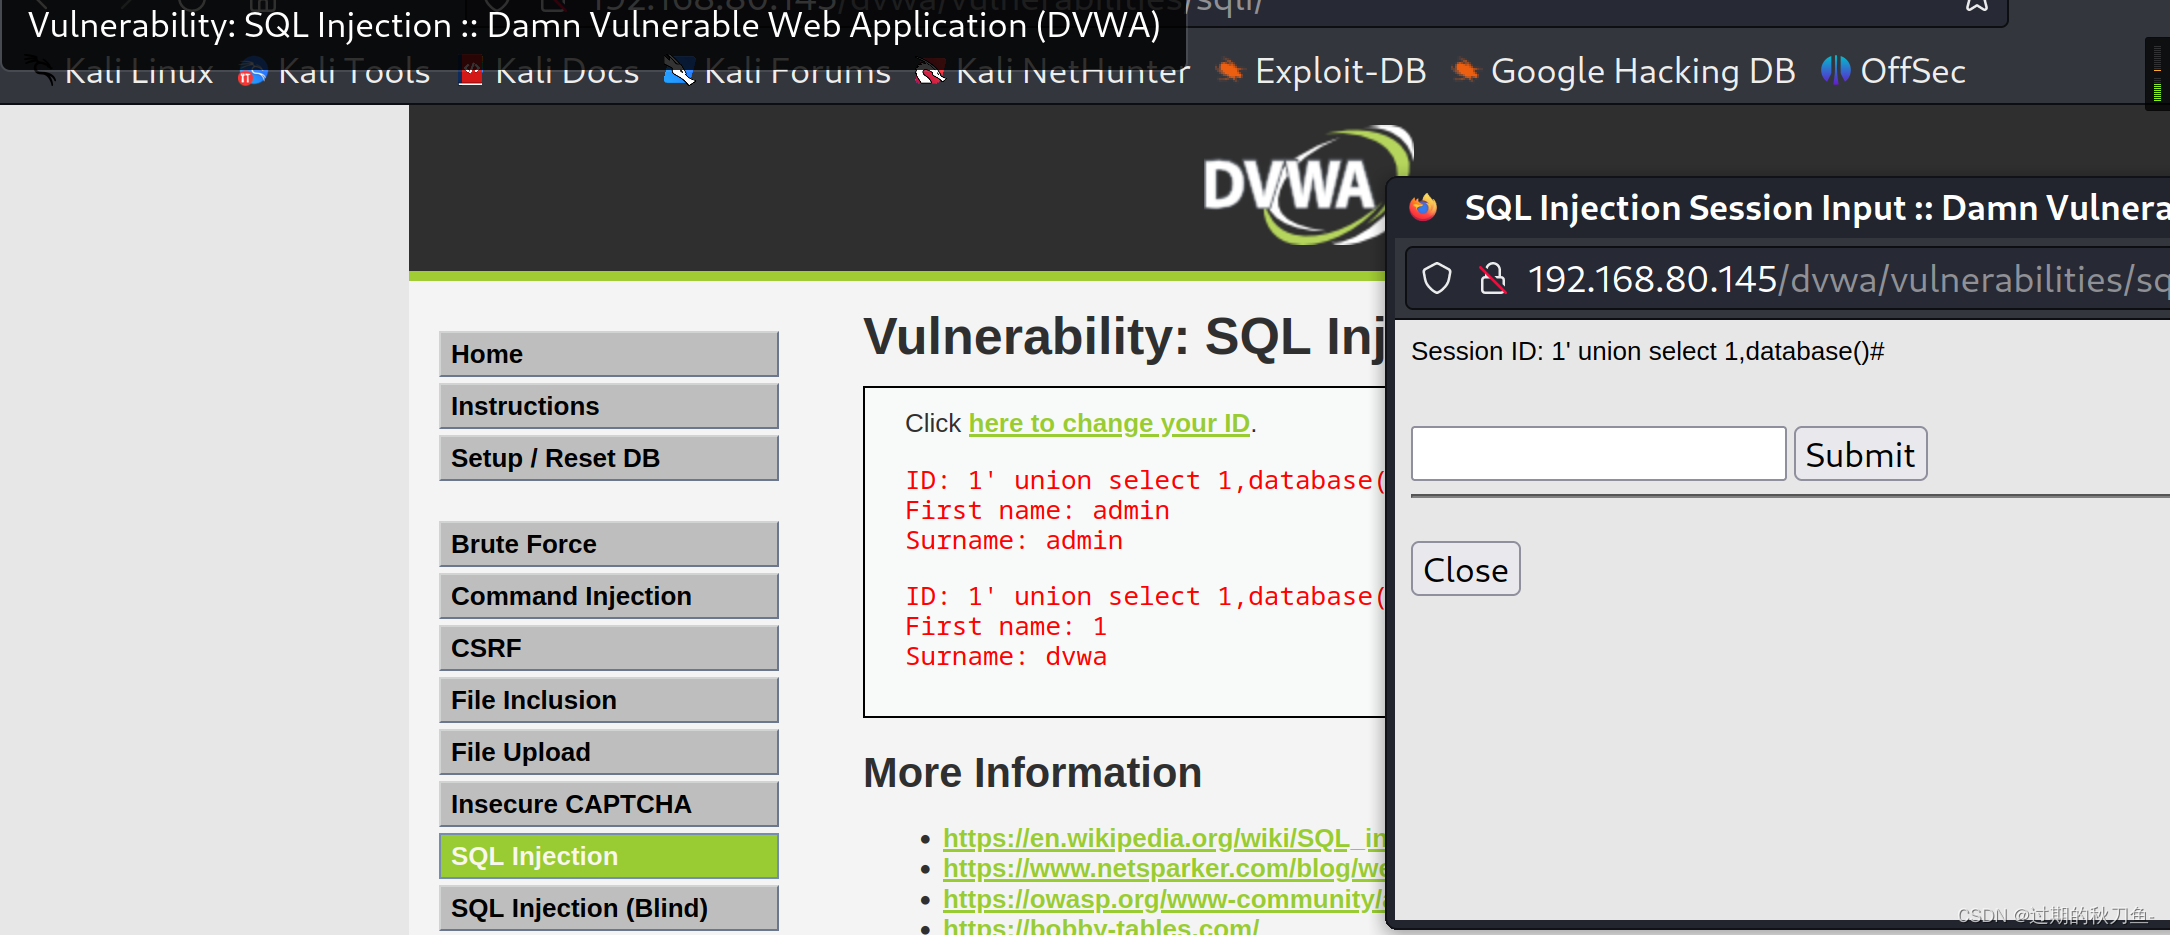Viewport: 2170px width, 935px height.
Task: Select the SQL Injection menu item
Action: click(608, 856)
